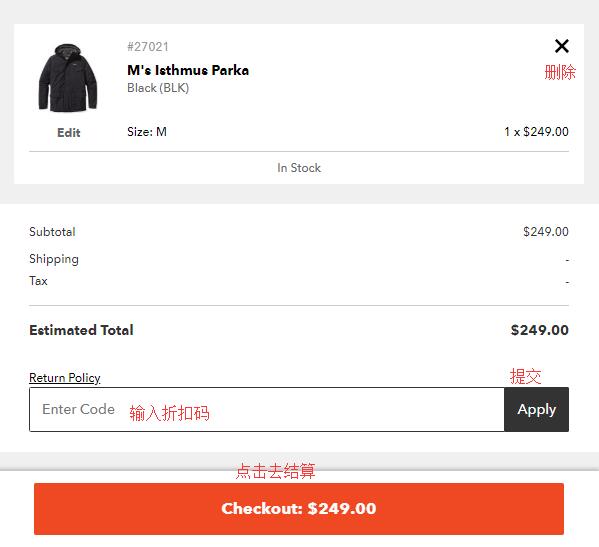Click the Shipping row label
The height and width of the screenshot is (547, 599).
tap(54, 259)
